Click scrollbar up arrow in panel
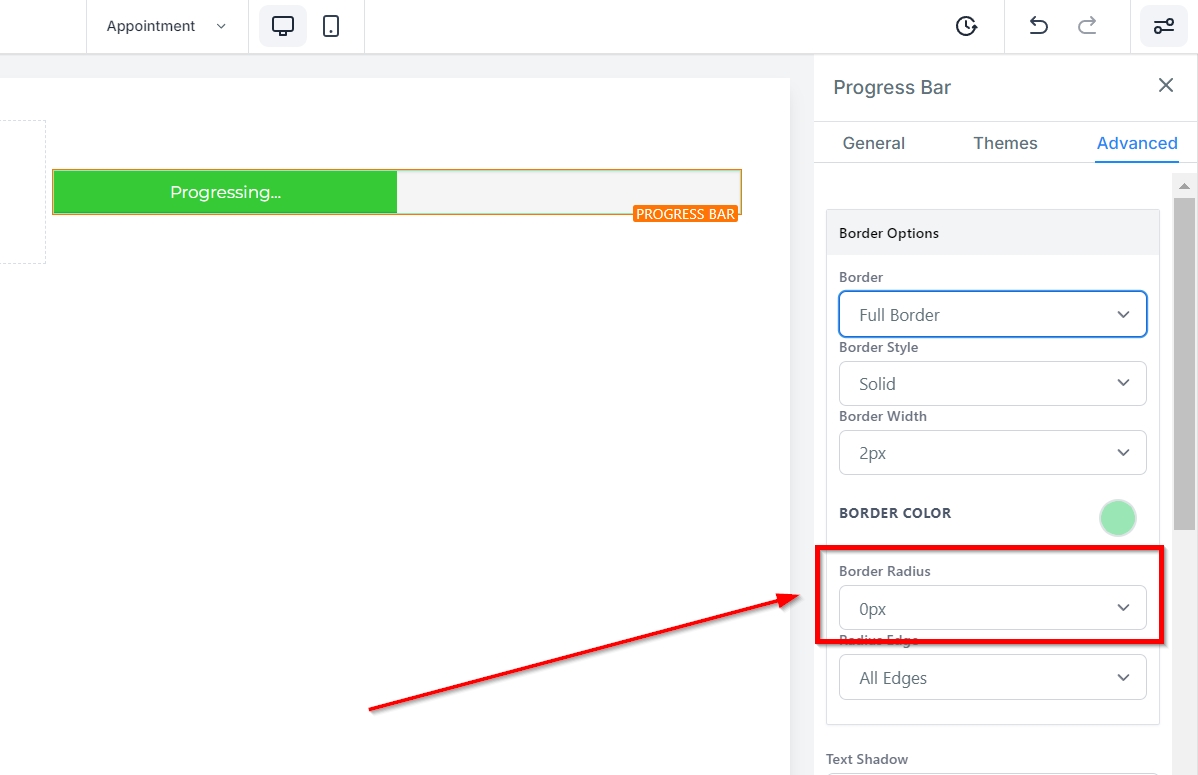This screenshot has width=1198, height=775. (1184, 186)
